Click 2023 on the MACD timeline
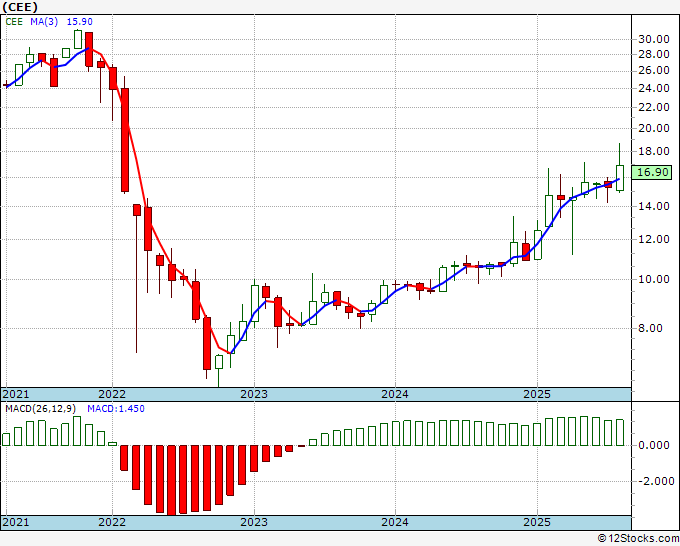680x546 pixels. tap(254, 522)
